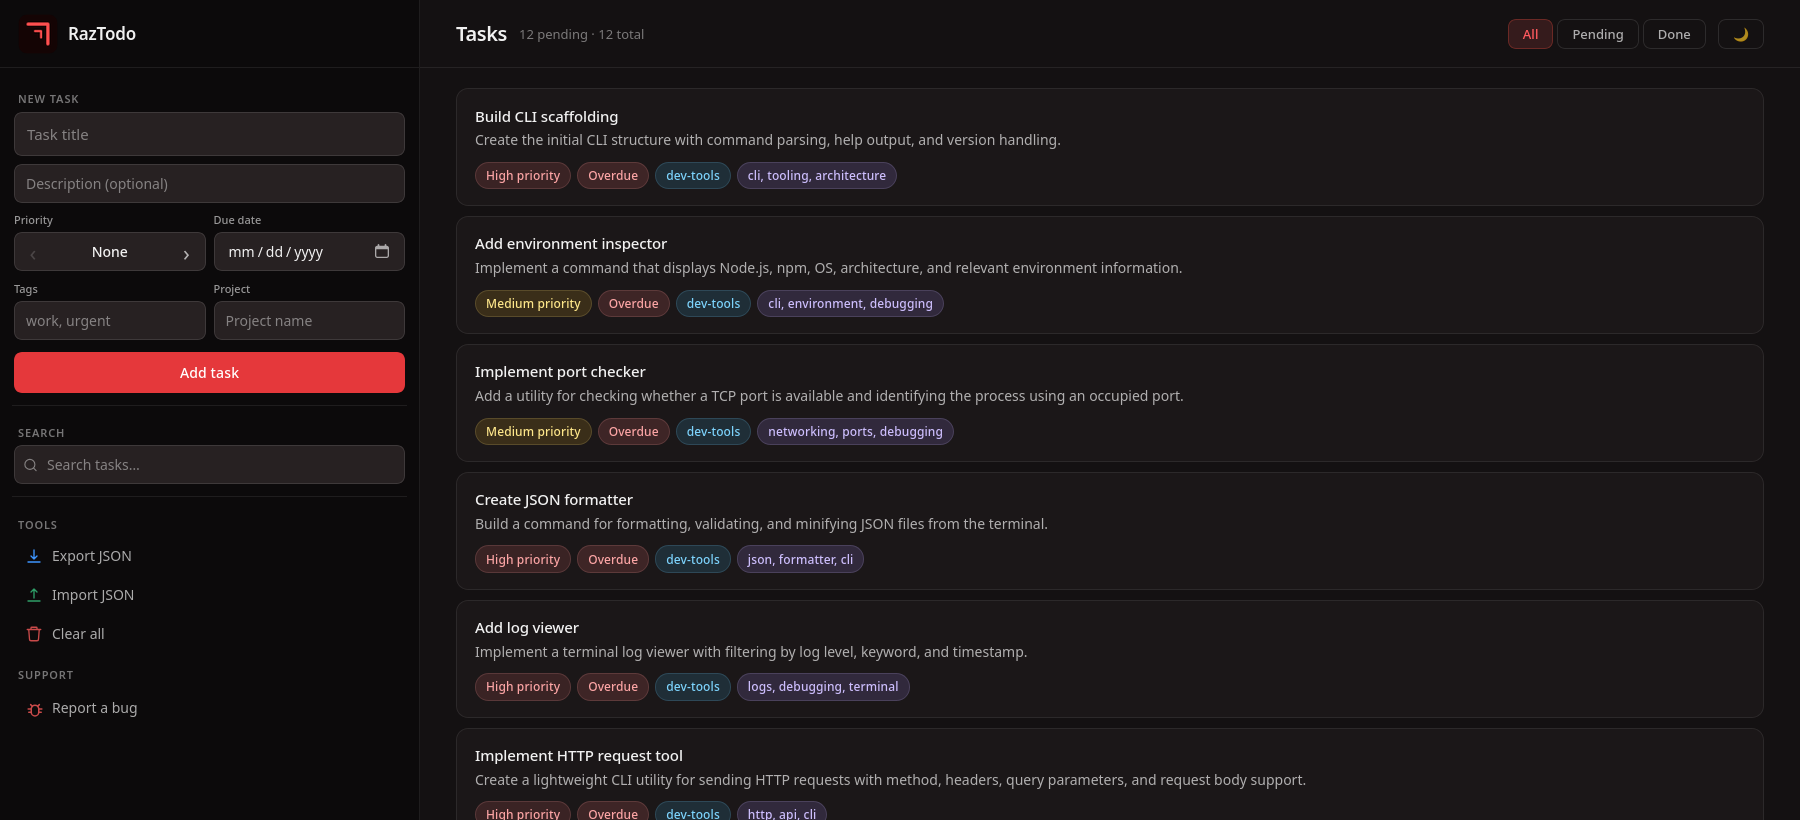Select next priority with right chevron
This screenshot has height=820, width=1800.
(x=186, y=253)
